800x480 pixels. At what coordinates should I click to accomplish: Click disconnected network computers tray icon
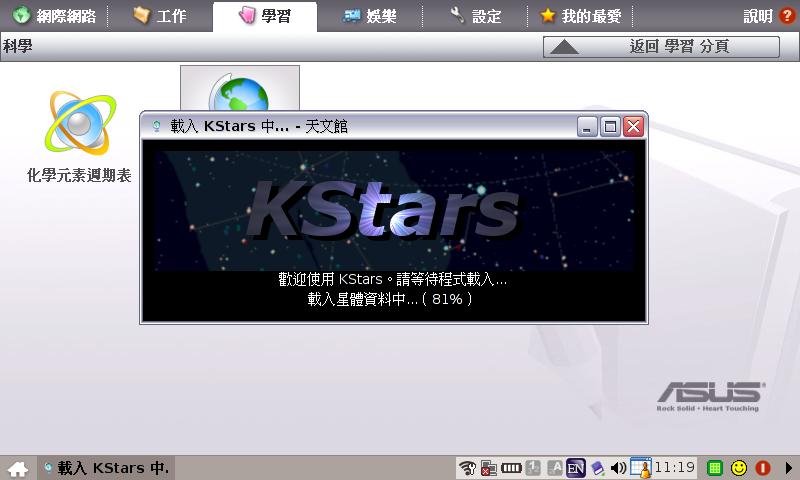pyautogui.click(x=488, y=468)
